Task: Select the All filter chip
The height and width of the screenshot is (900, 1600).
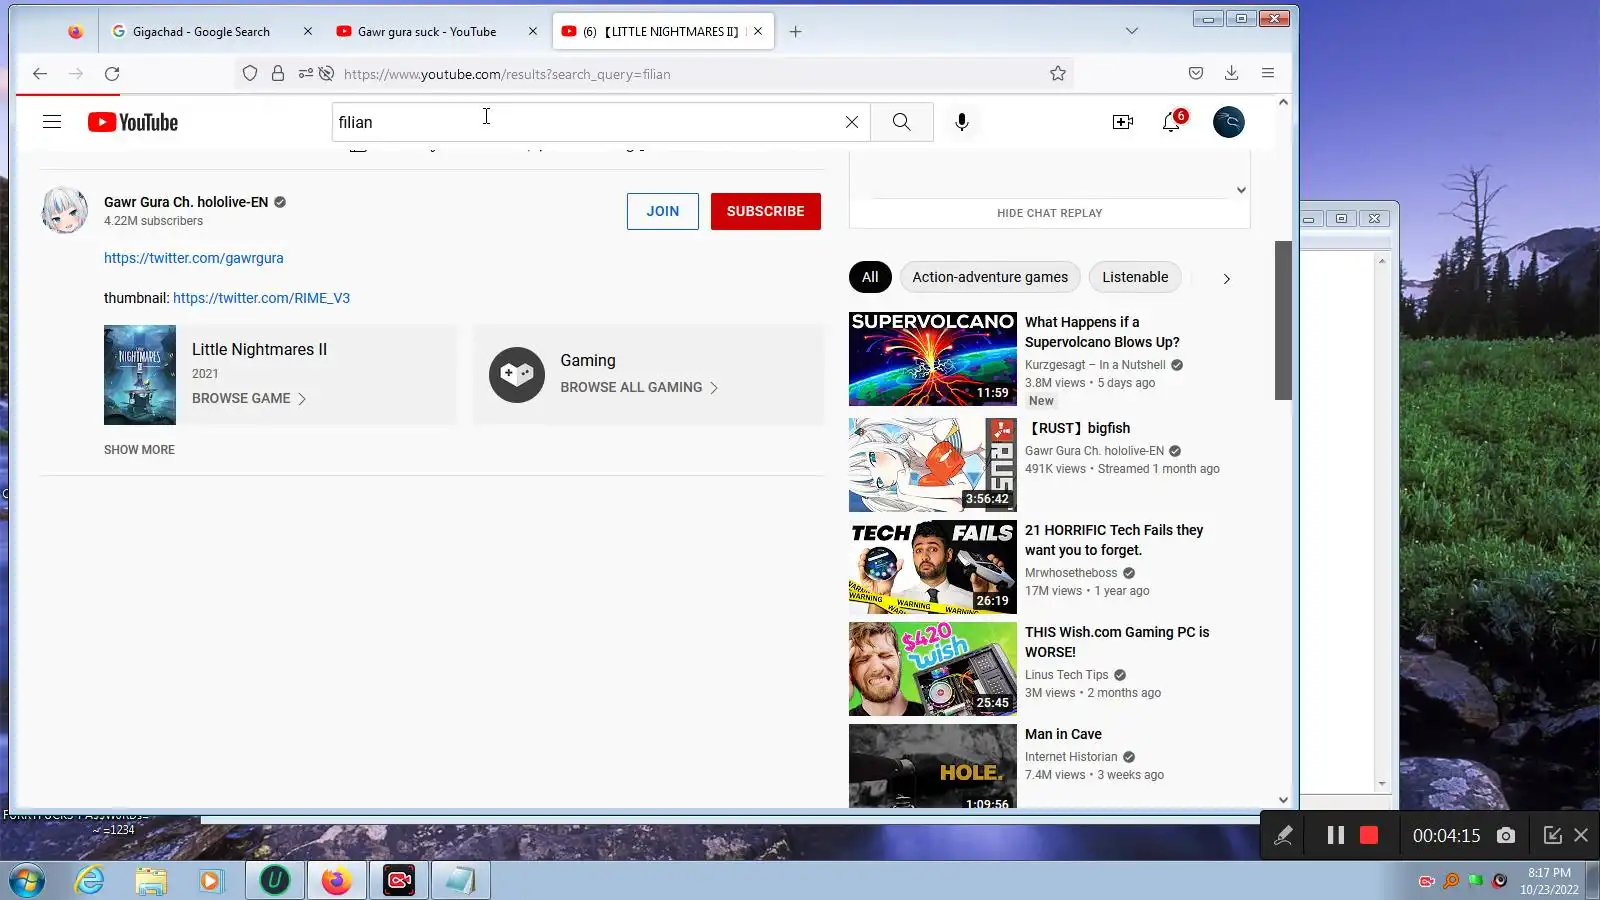Action: tap(870, 277)
